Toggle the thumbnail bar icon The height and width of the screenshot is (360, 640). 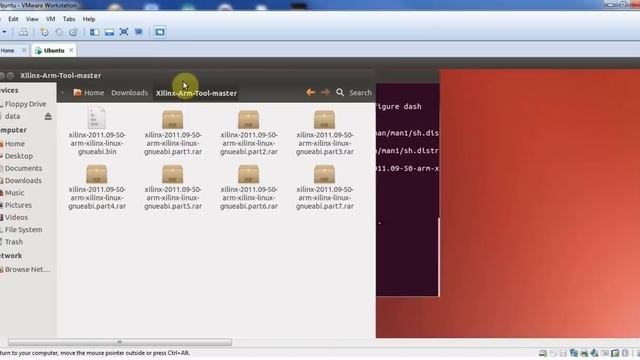pyautogui.click(x=109, y=32)
